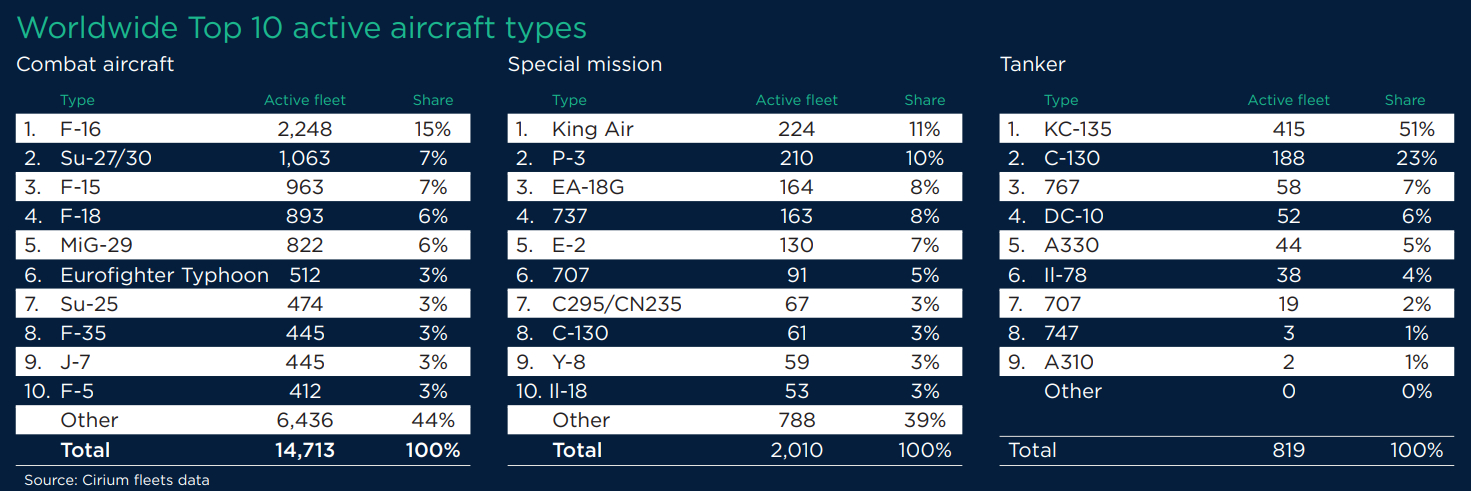
Task: Click the combat aircraft total value 14,713
Action: [304, 450]
